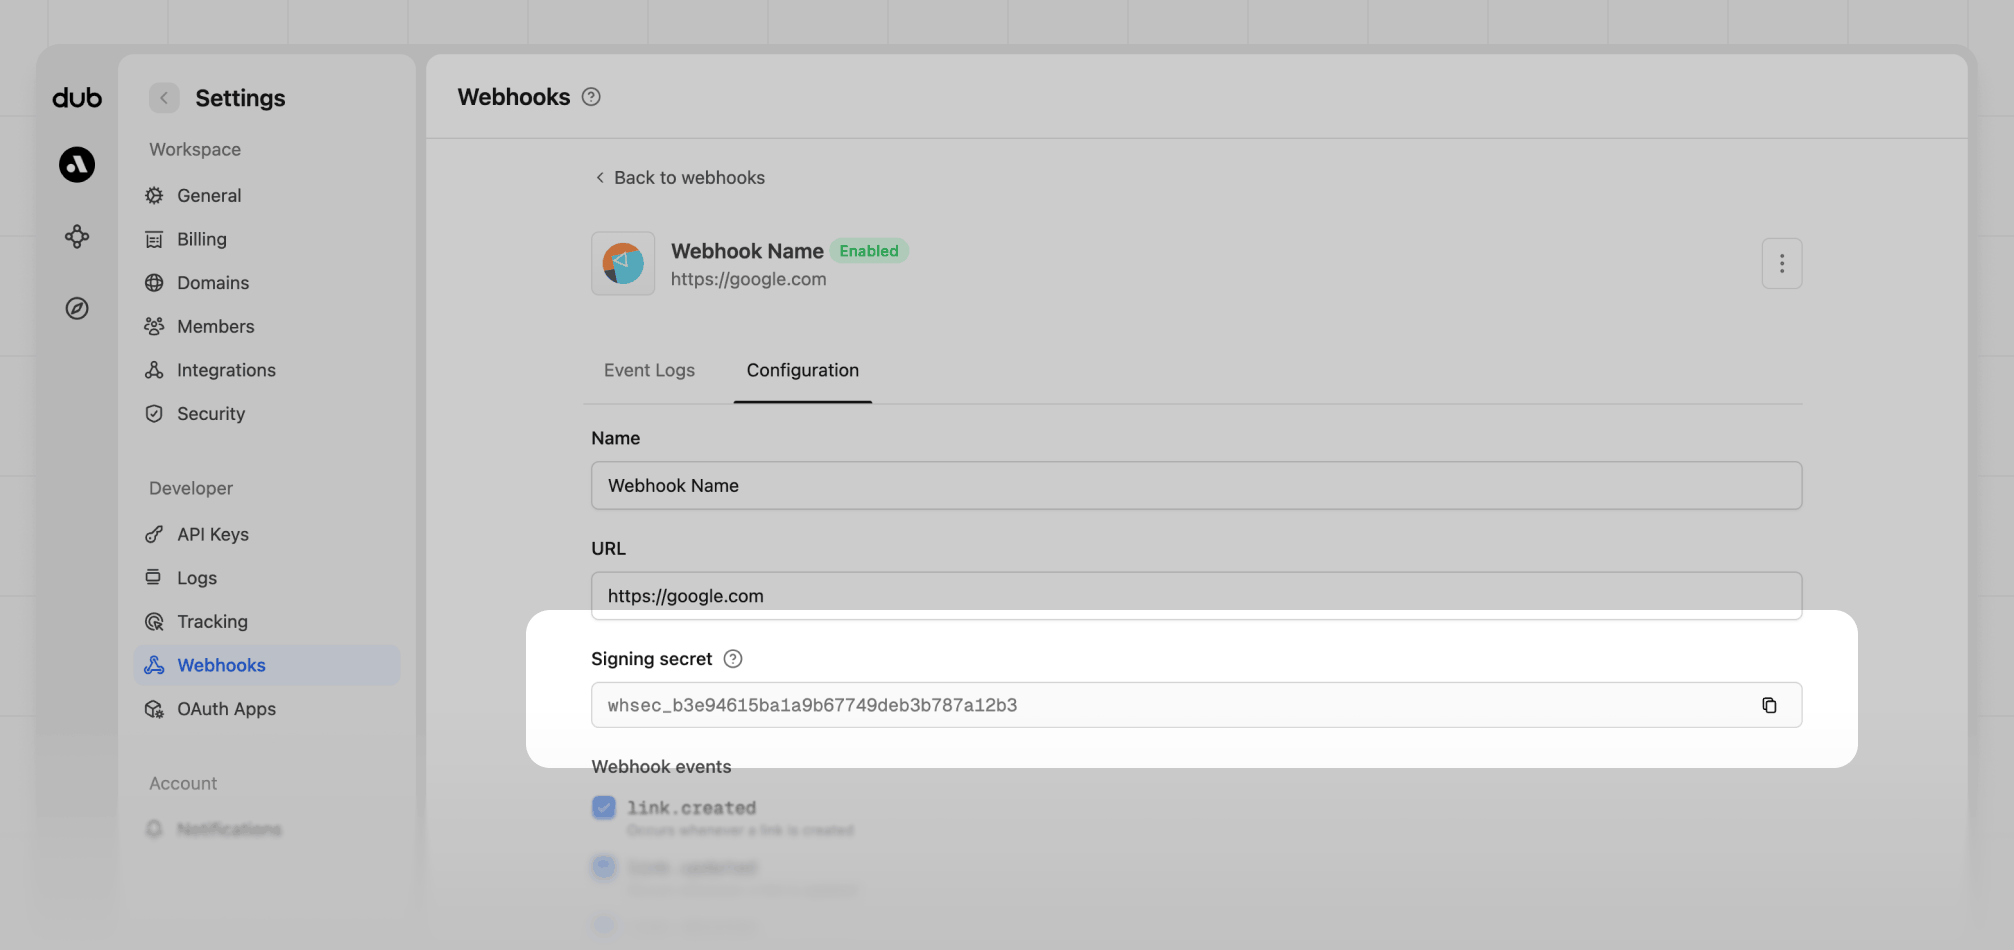Click the dub logo
The height and width of the screenshot is (950, 2014).
[x=77, y=98]
